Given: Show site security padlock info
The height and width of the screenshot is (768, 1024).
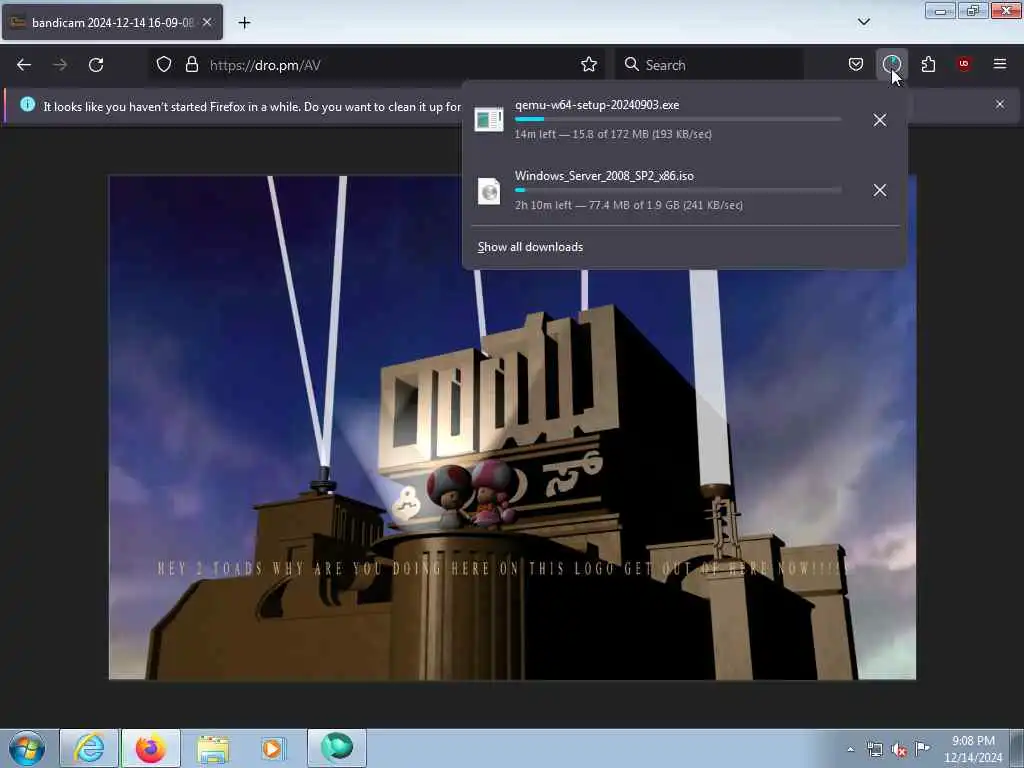Looking at the screenshot, I should click(x=191, y=65).
